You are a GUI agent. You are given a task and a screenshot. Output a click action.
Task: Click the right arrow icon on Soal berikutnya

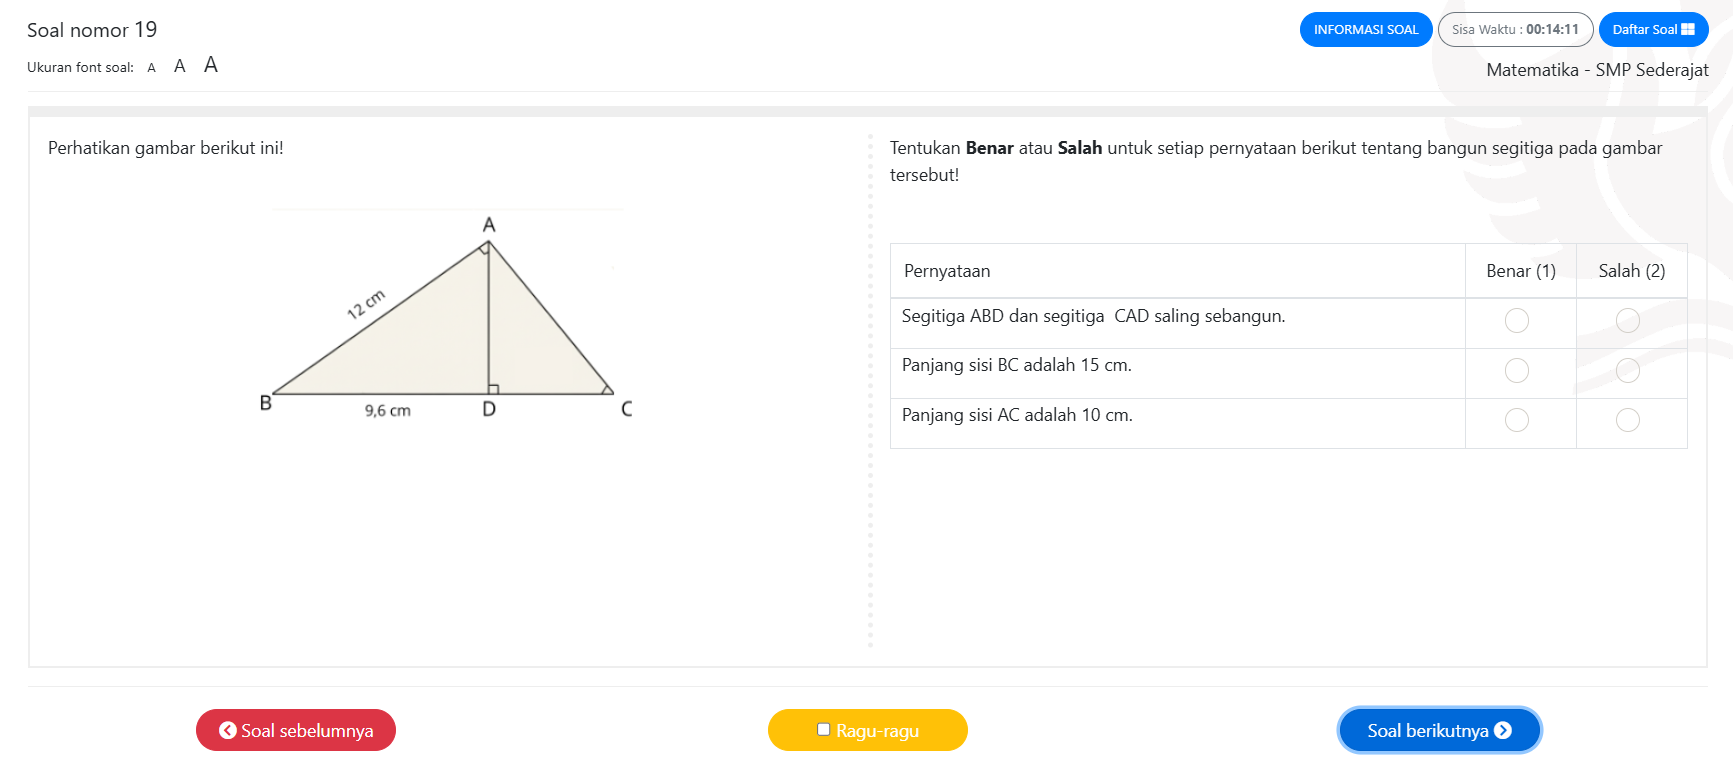(x=1503, y=731)
